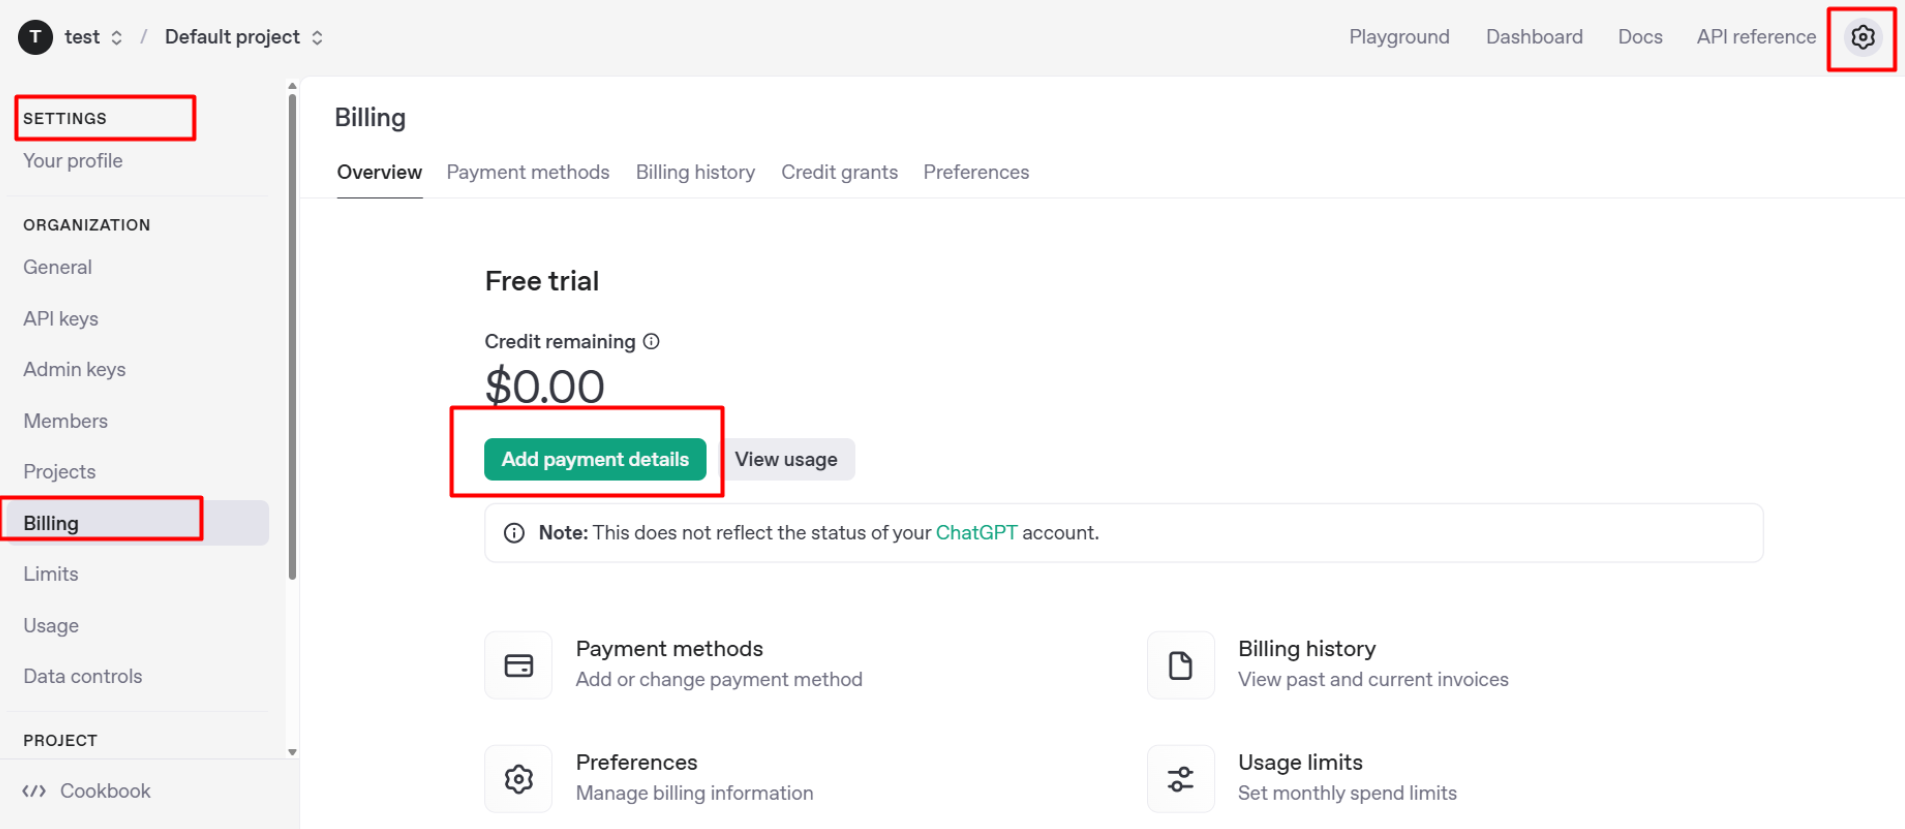
Task: Click the View usage button
Action: (x=786, y=460)
